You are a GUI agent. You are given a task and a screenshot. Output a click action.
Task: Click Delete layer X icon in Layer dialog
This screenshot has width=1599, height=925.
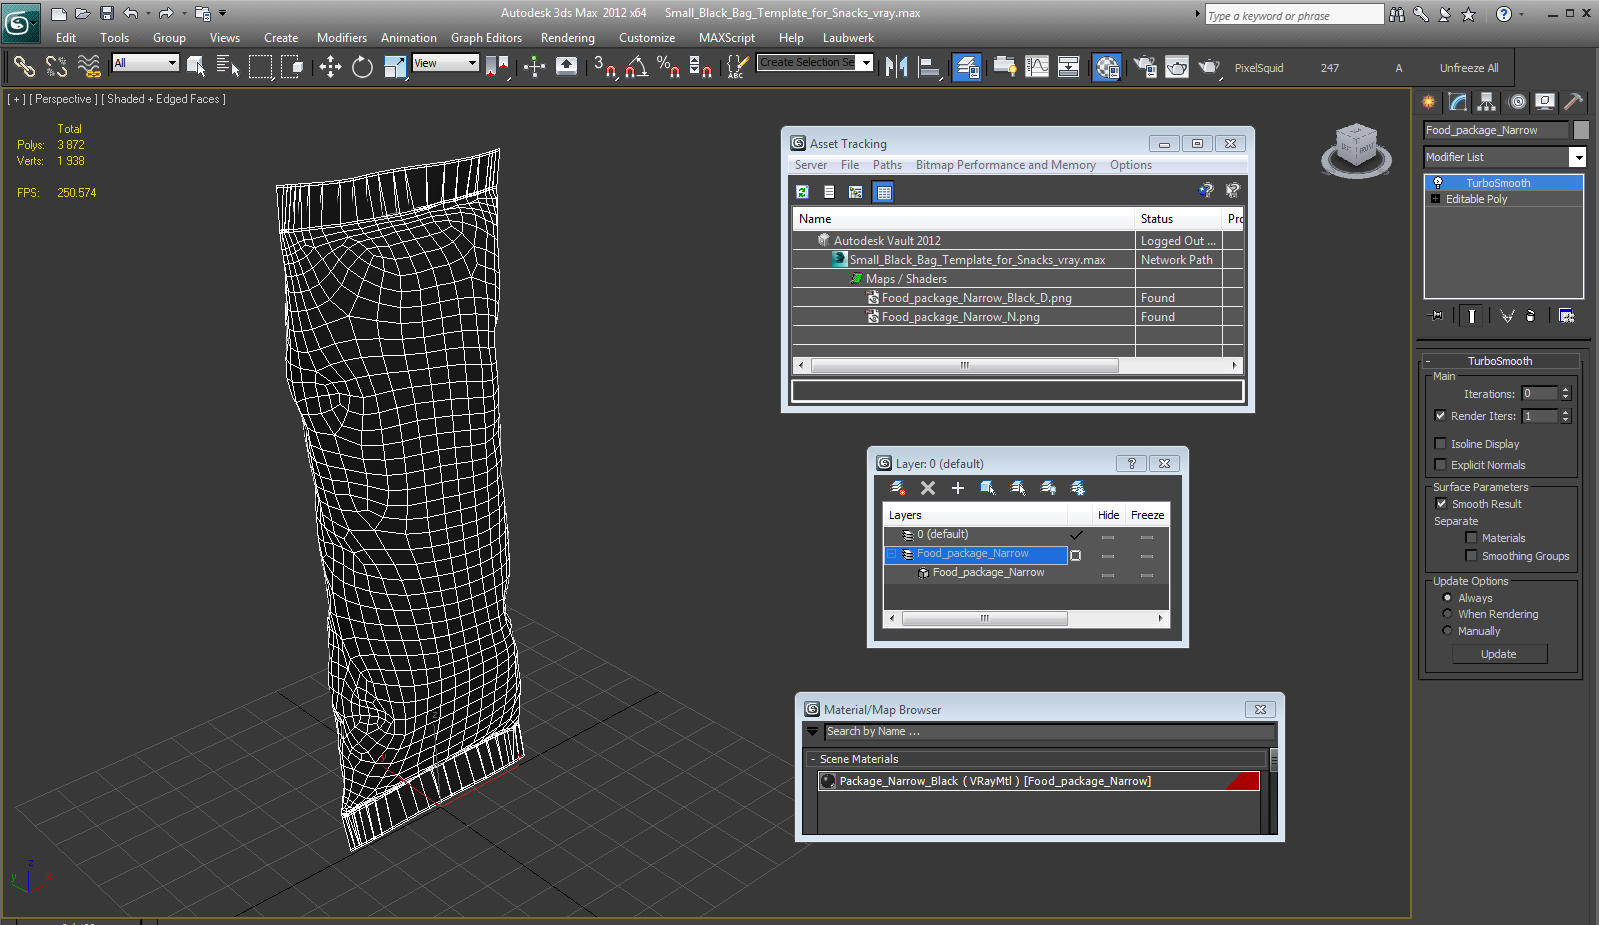pos(928,488)
